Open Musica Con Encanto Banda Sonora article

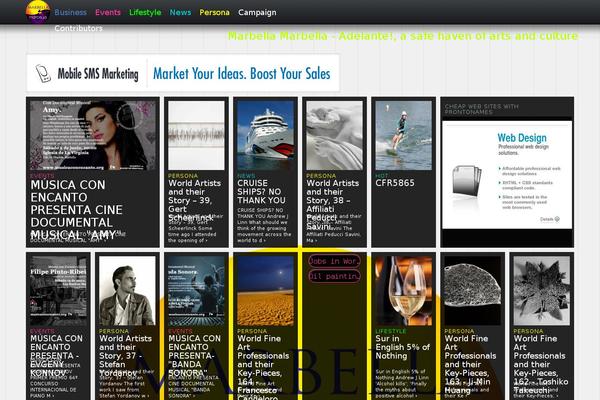(x=194, y=356)
